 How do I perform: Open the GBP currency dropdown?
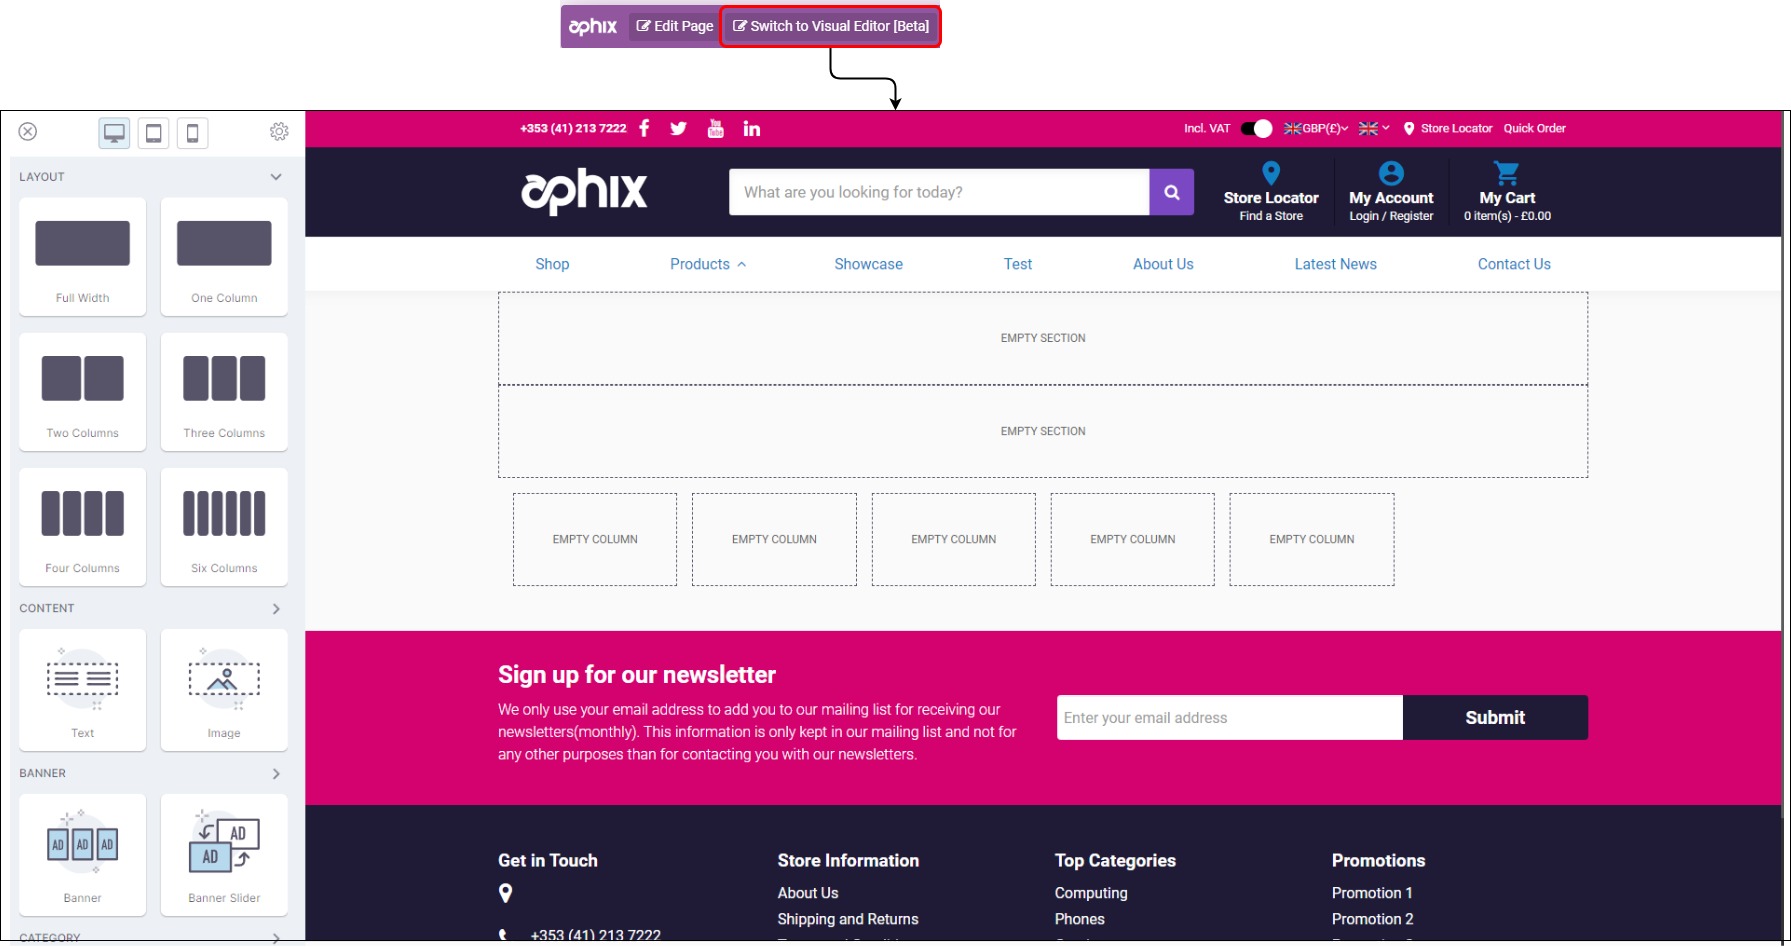click(x=1316, y=128)
